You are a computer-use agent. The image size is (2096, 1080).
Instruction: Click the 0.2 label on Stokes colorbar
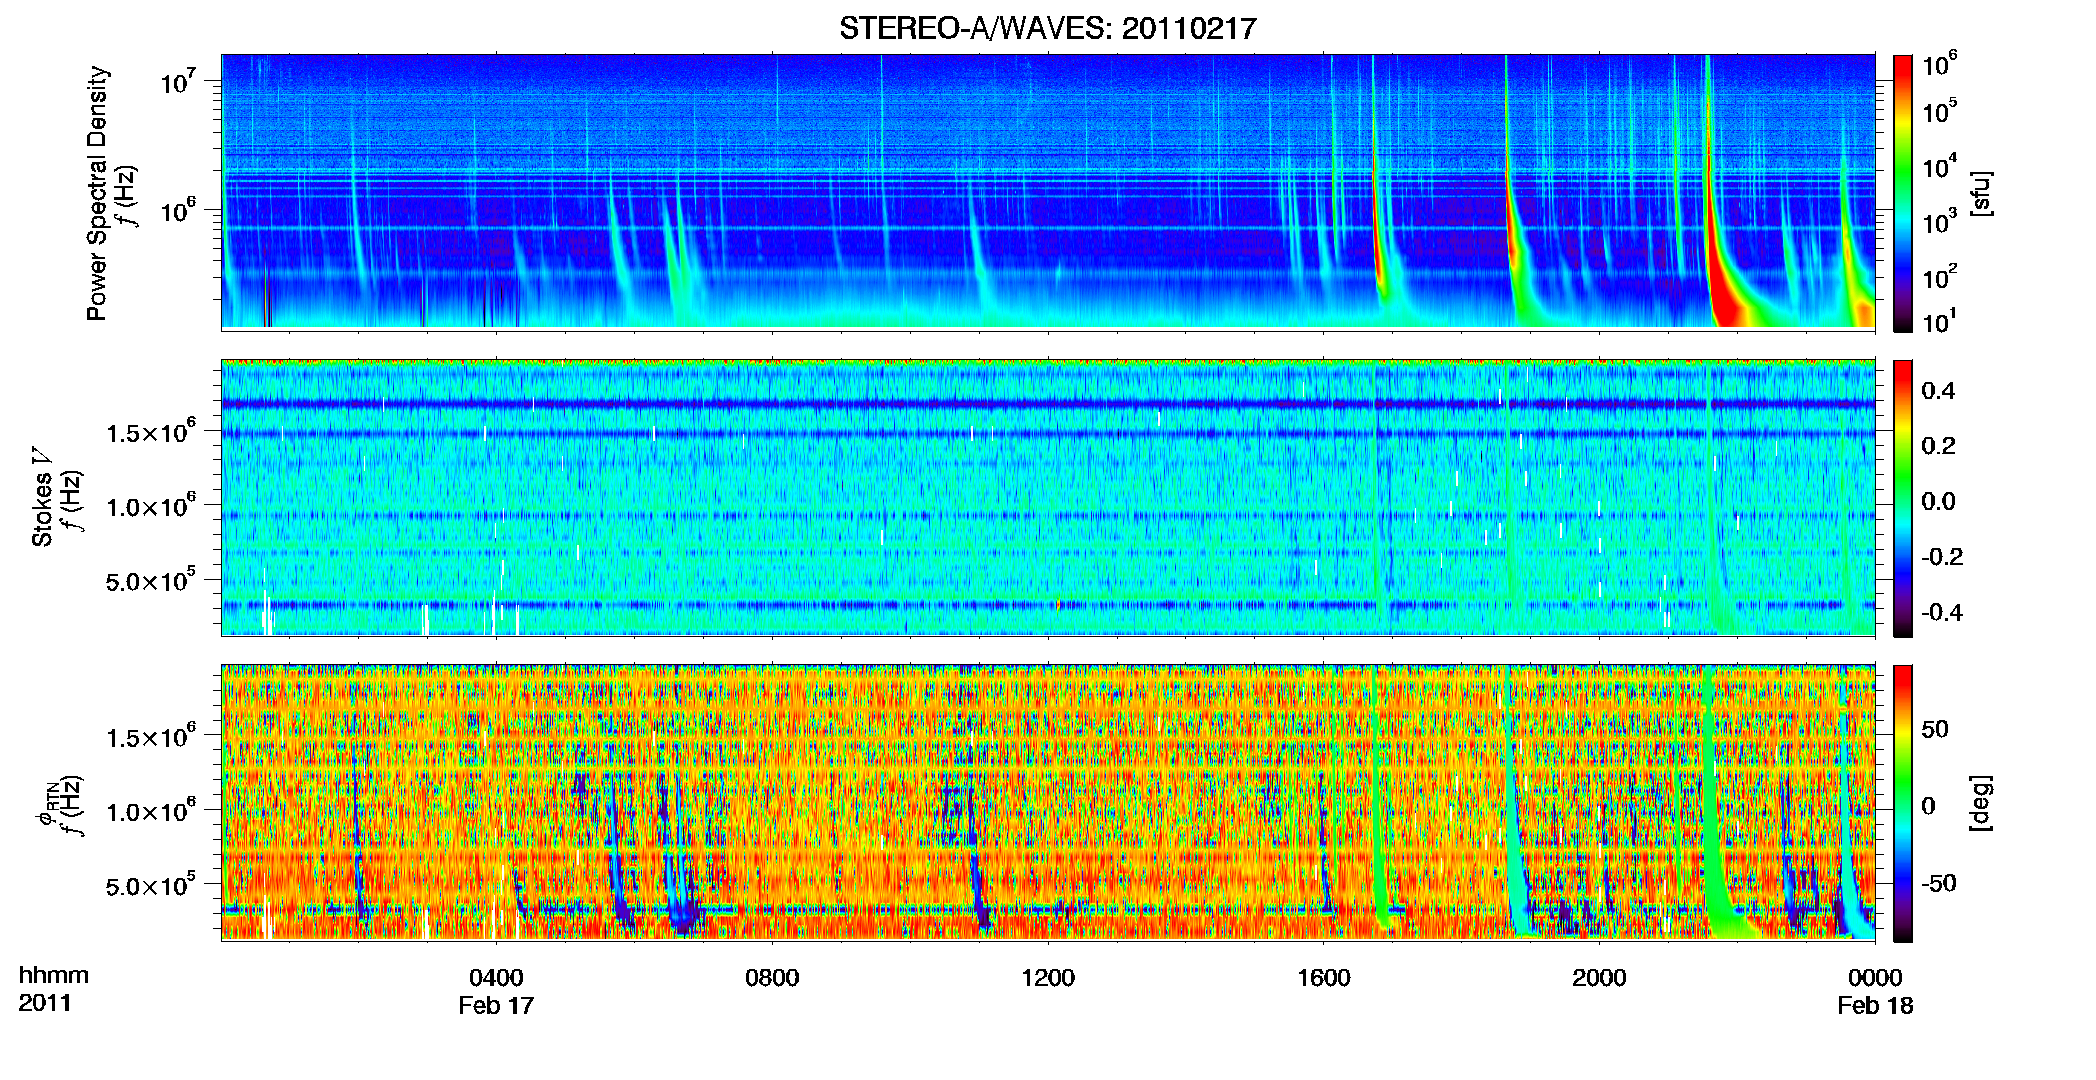[x=1938, y=445]
